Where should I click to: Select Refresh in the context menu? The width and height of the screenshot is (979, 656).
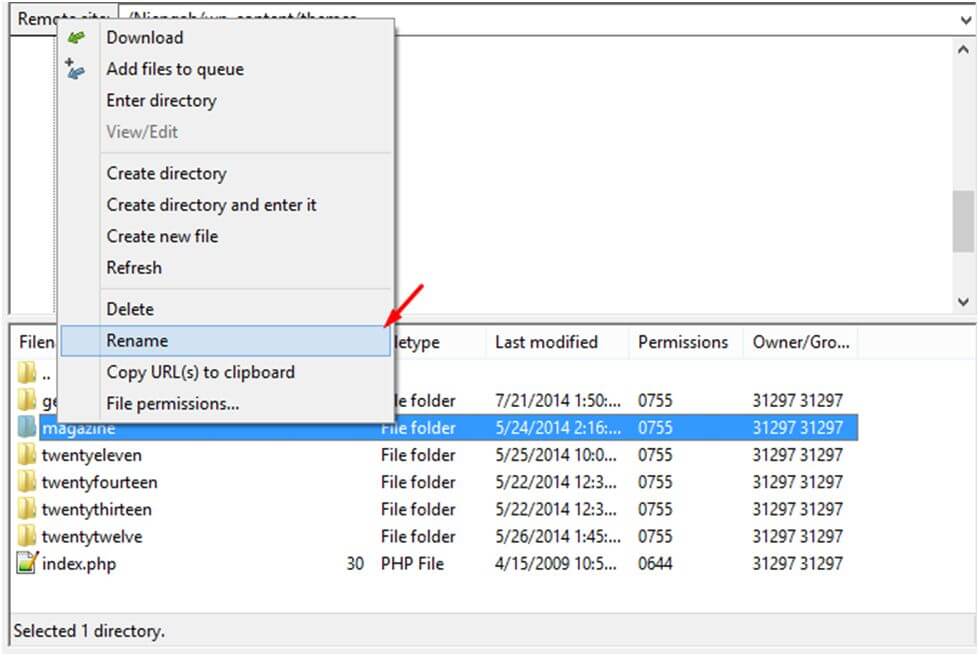[134, 268]
